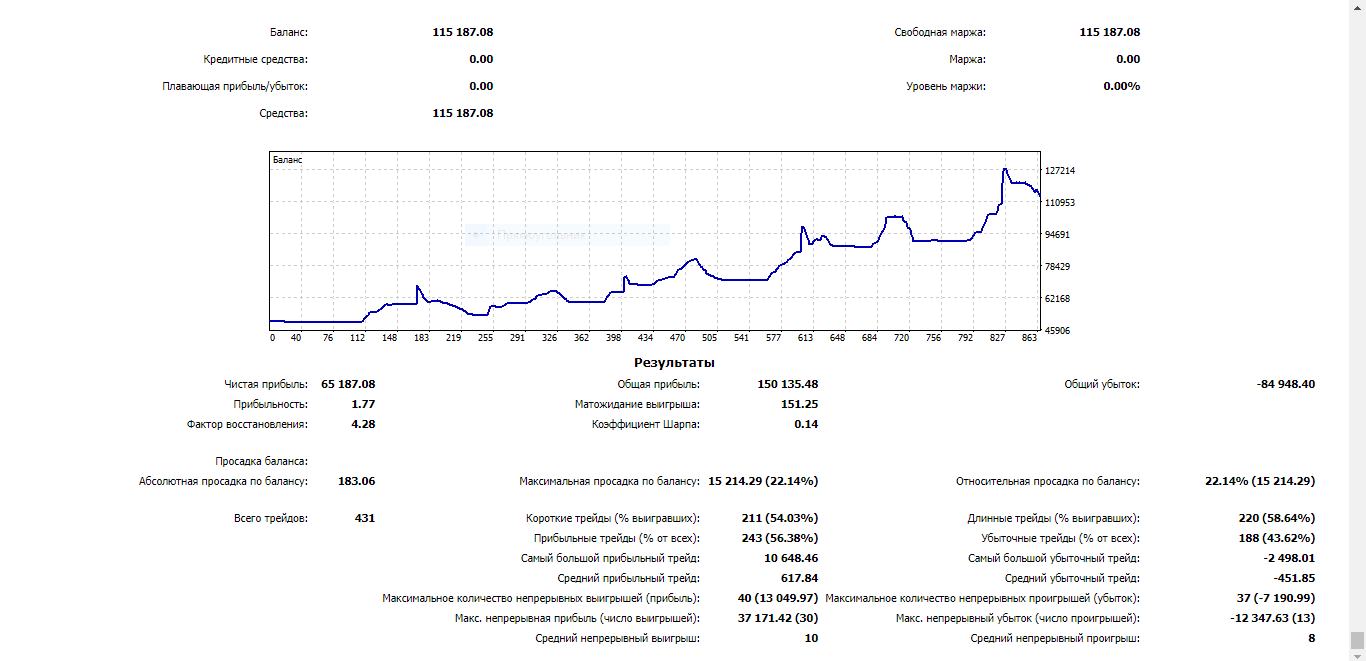
Task: Click the chart y-axis label 127214
Action: tap(1060, 171)
